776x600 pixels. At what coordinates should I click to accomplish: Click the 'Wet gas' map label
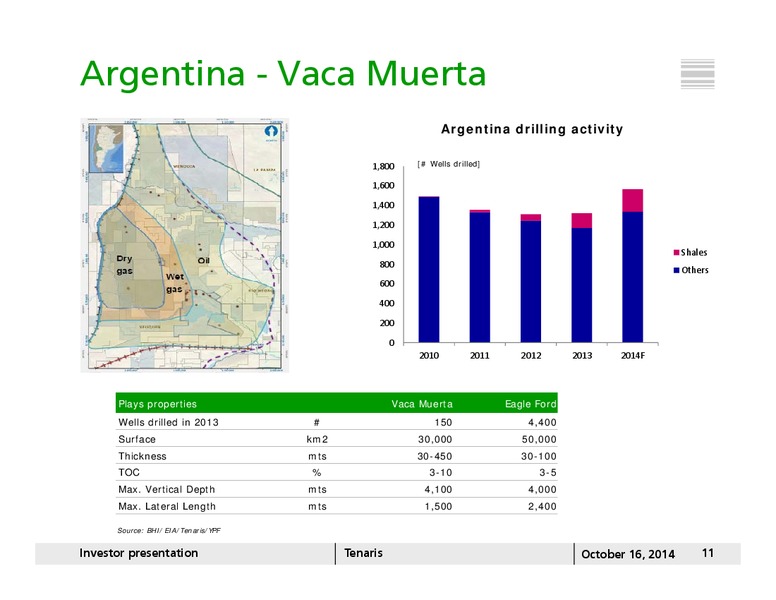click(175, 283)
